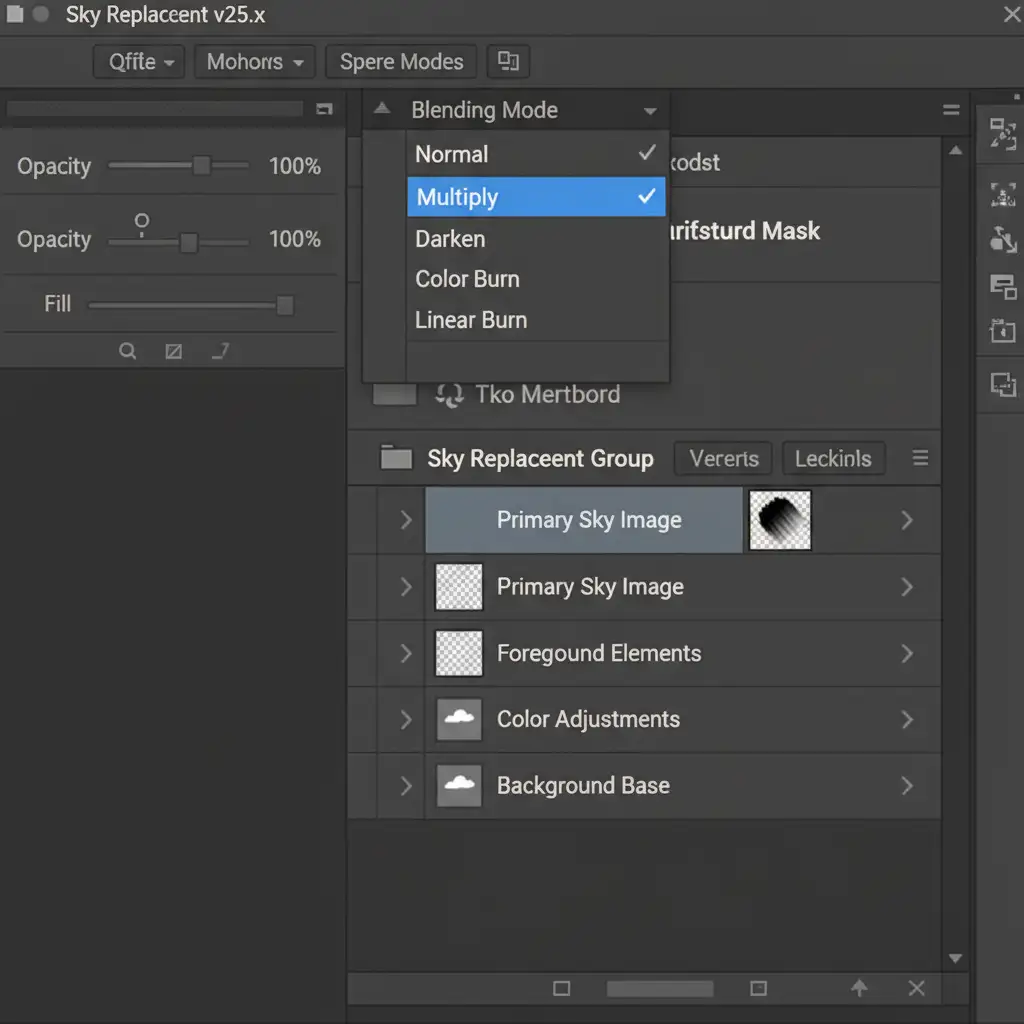Image resolution: width=1024 pixels, height=1024 pixels.
Task: Click the up arrow icon in bottom bar
Action: 859,988
